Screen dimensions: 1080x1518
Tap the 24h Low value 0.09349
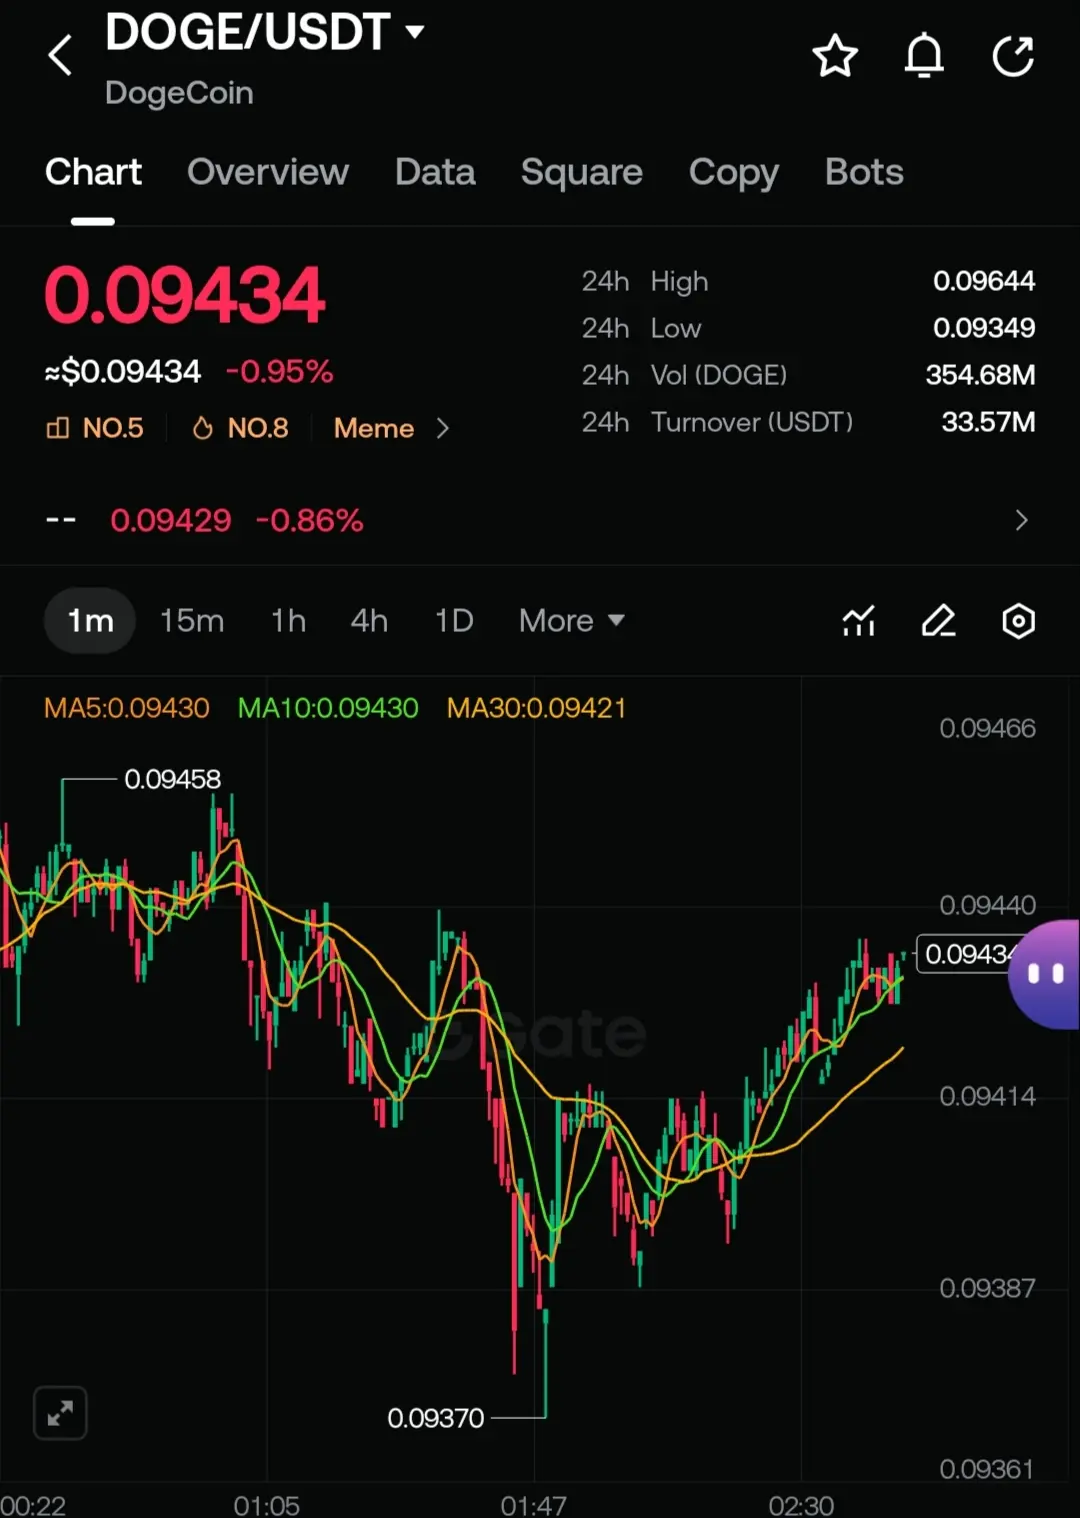(x=984, y=328)
